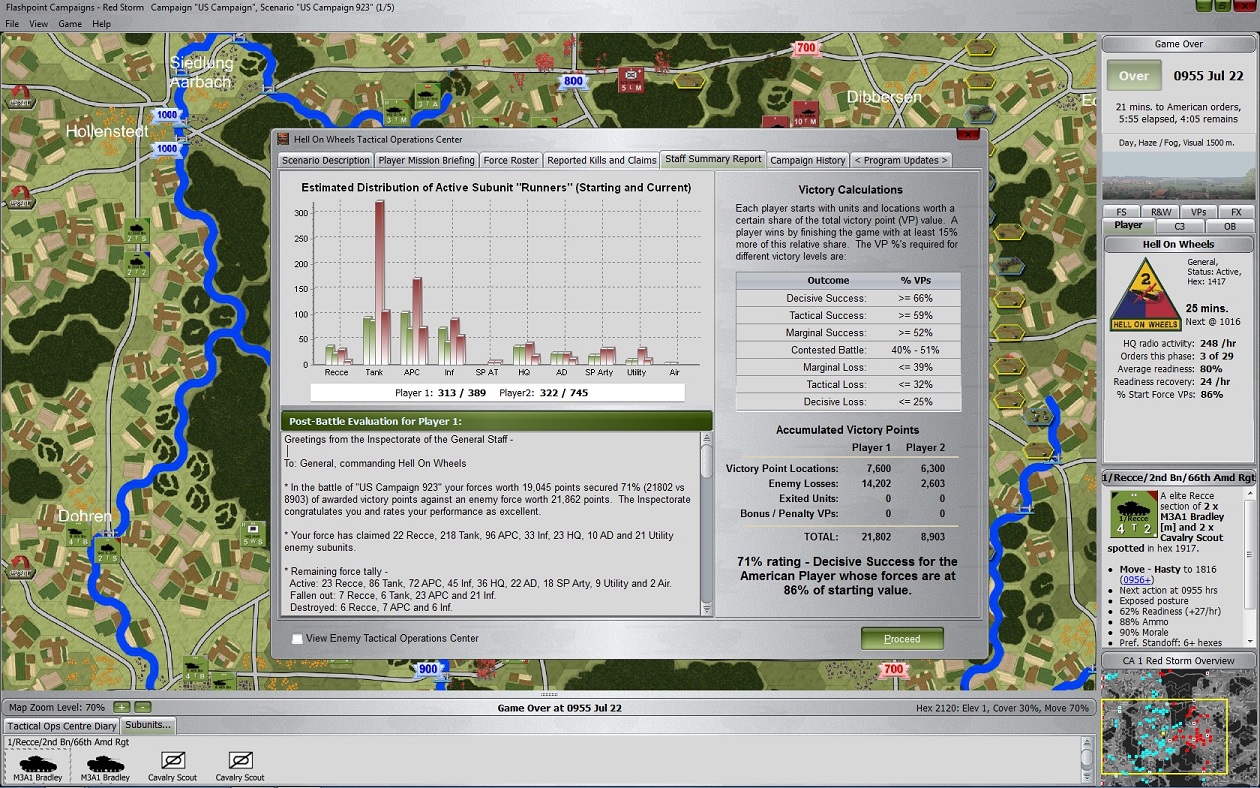Open the File menu
The height and width of the screenshot is (788, 1260).
click(13, 23)
